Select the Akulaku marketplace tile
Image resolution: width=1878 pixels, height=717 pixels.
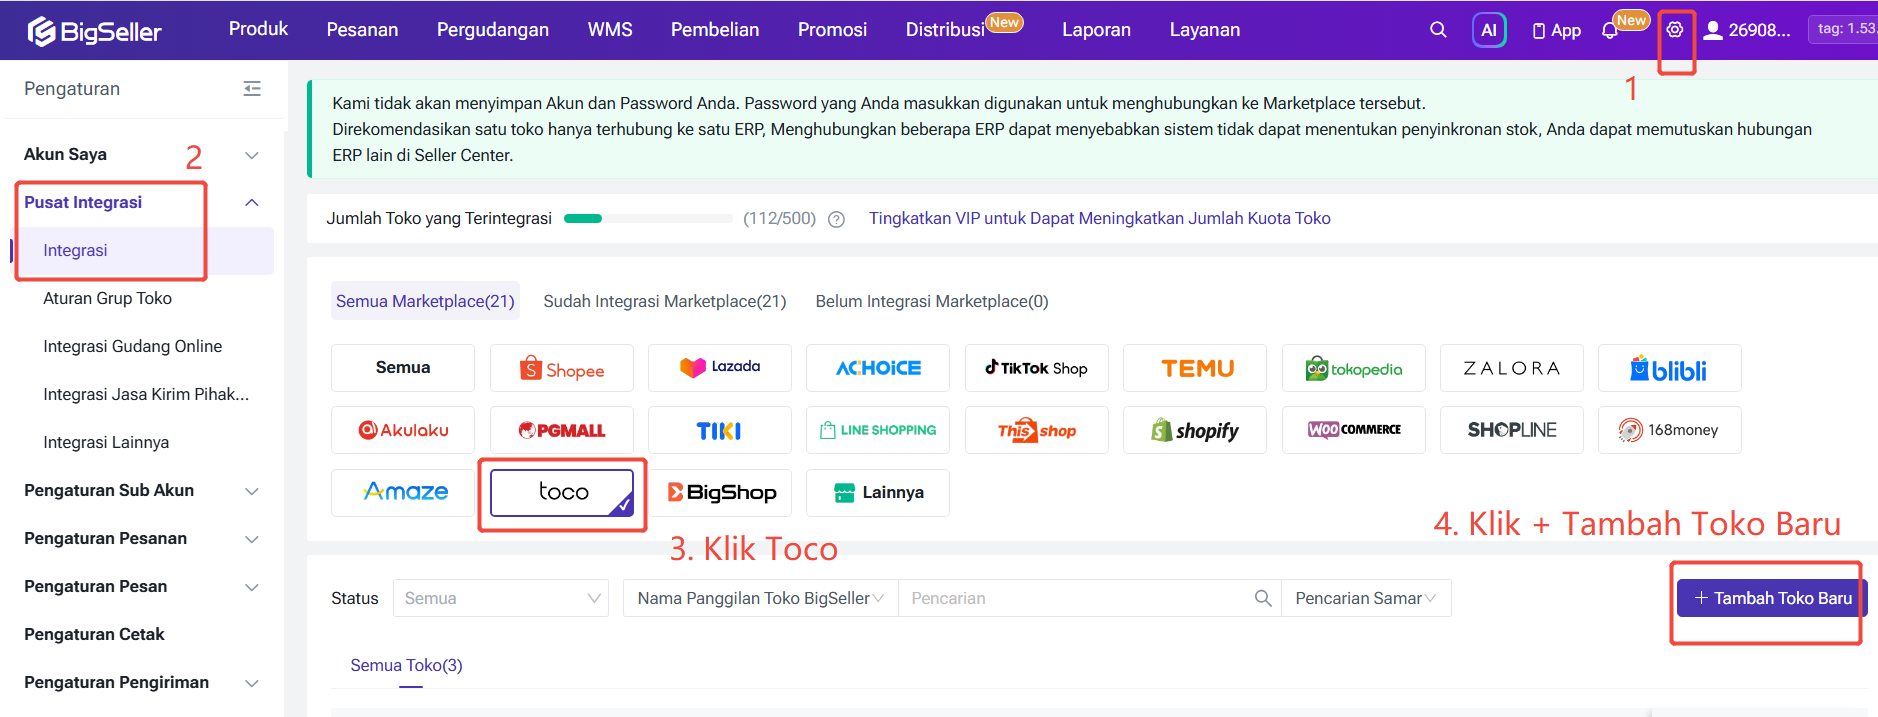pos(403,430)
